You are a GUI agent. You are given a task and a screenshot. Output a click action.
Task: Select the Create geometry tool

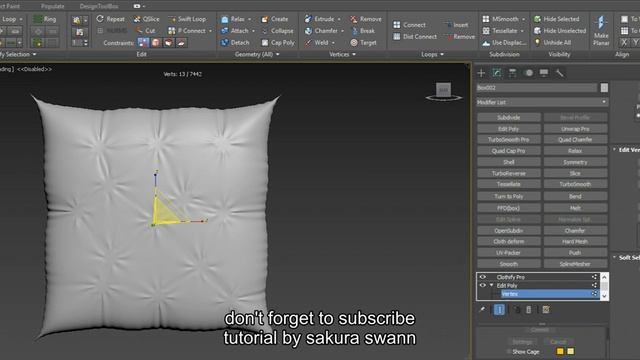coord(275,19)
